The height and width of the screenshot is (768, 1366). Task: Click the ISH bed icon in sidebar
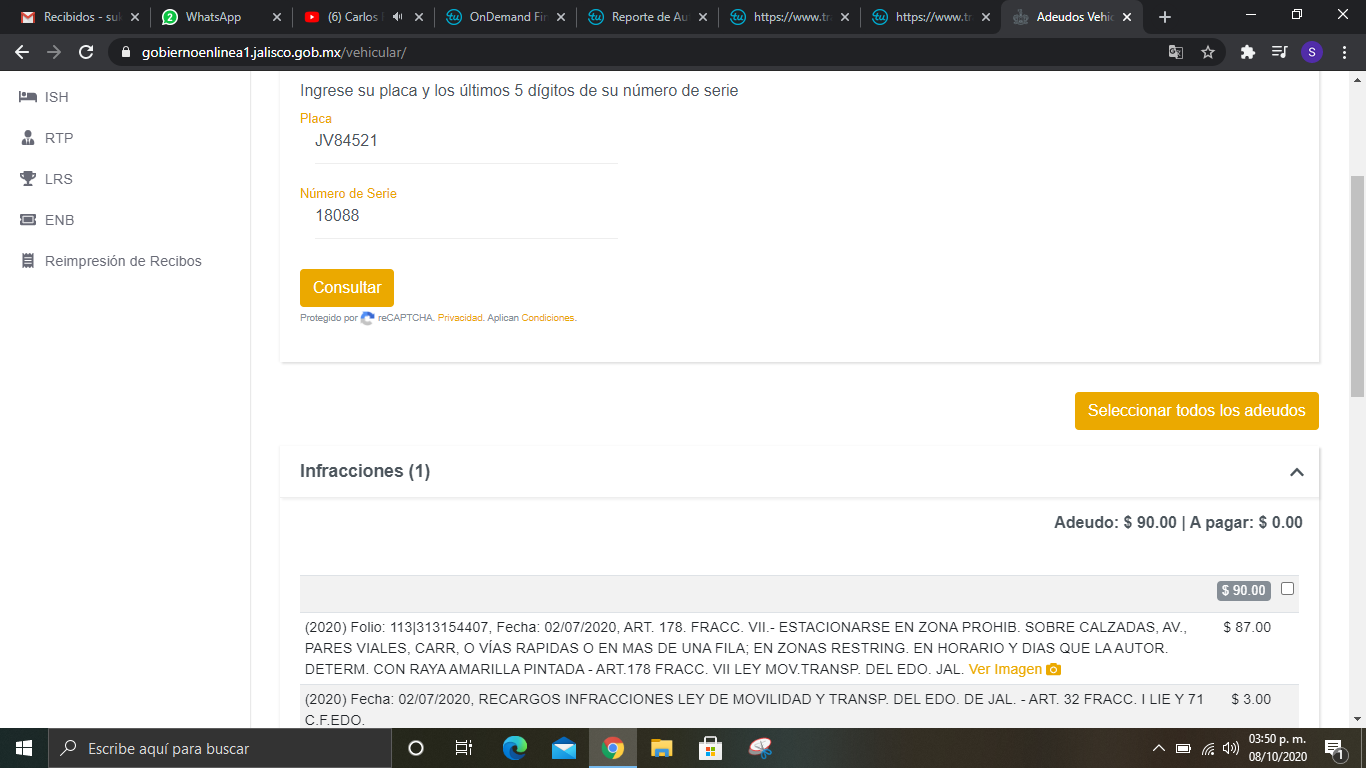(28, 97)
